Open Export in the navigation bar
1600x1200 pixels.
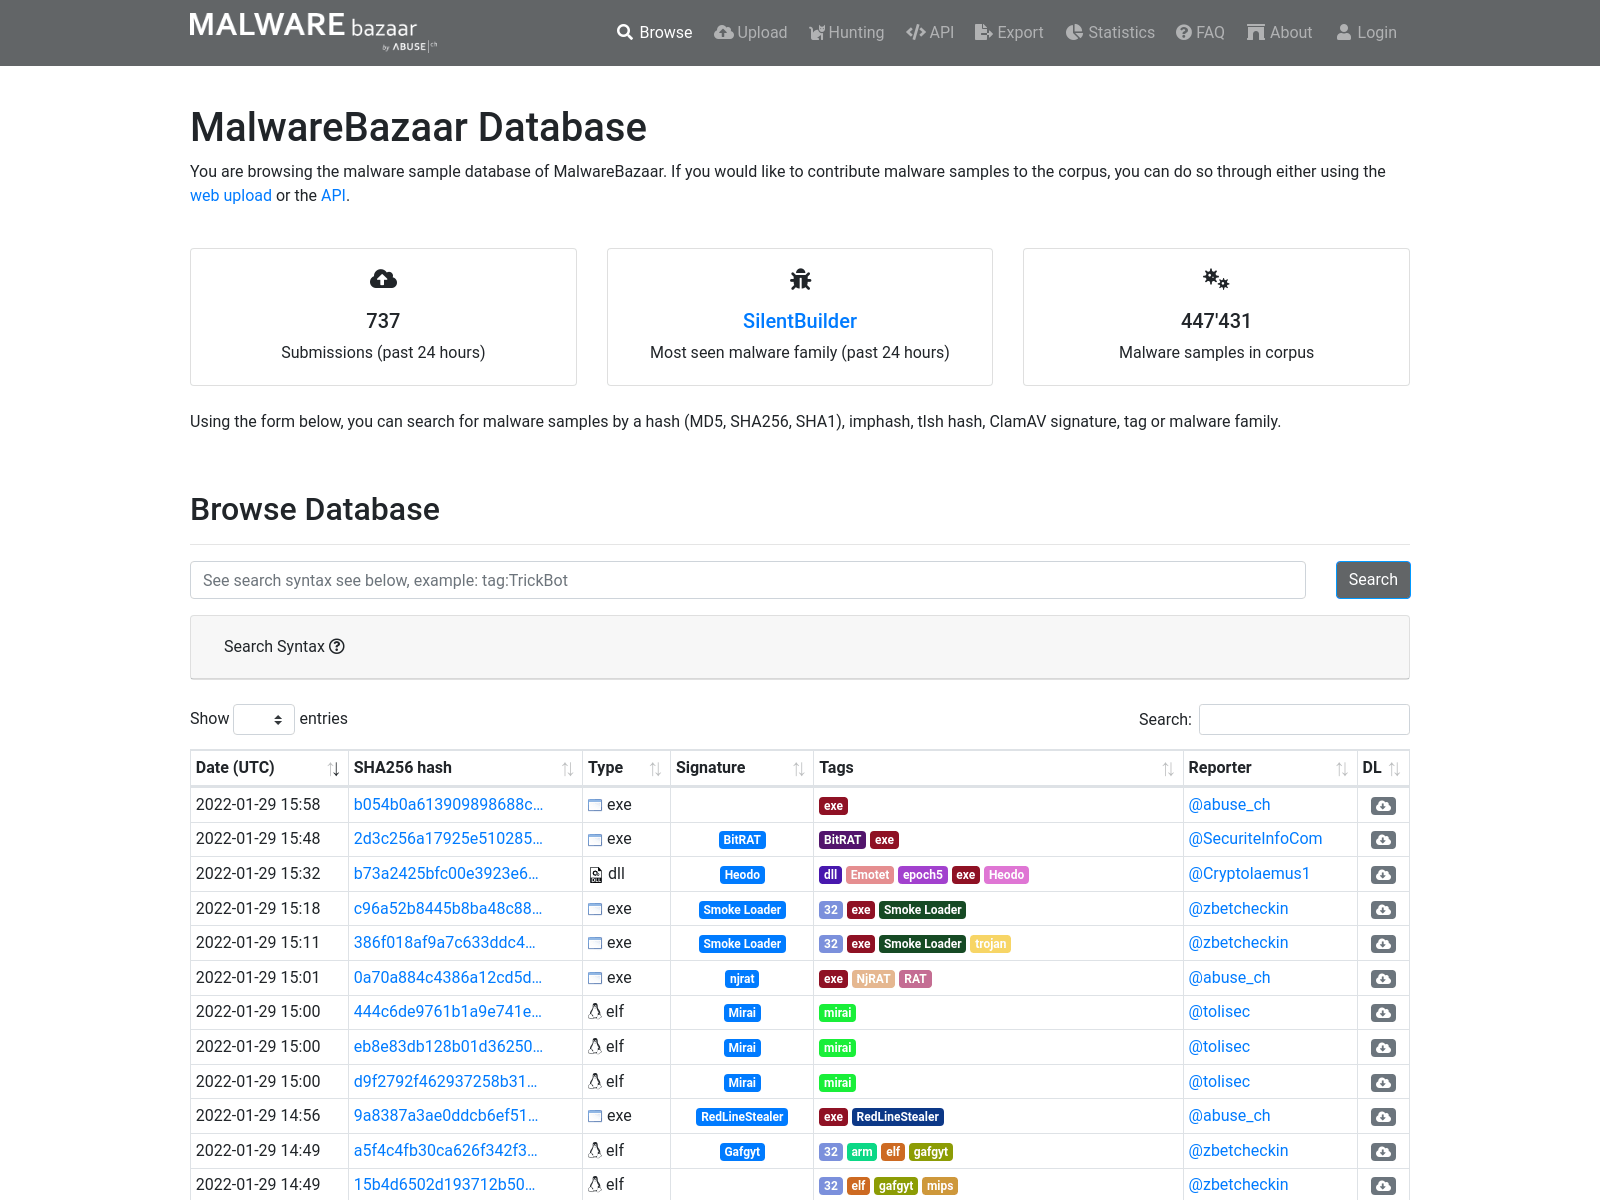(x=1009, y=32)
